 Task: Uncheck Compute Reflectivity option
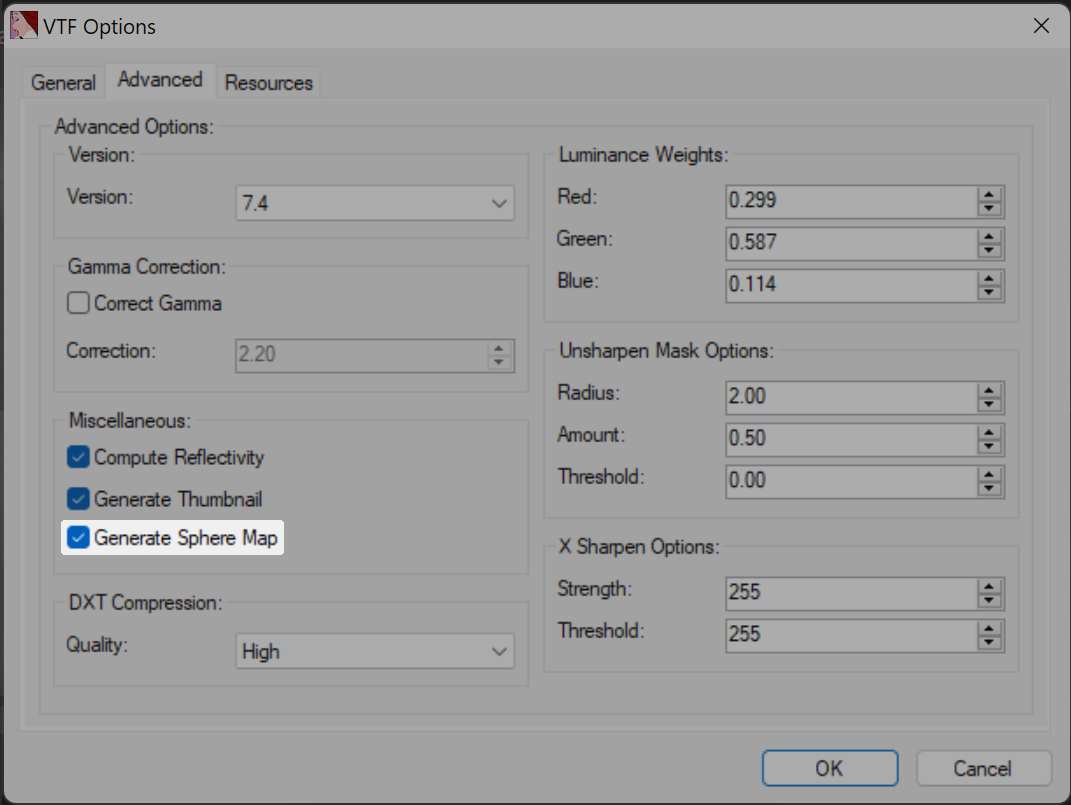(78, 457)
